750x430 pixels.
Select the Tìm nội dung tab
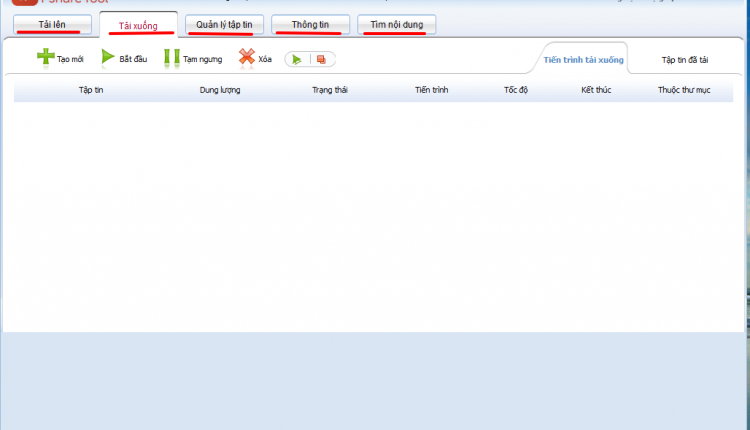point(397,24)
